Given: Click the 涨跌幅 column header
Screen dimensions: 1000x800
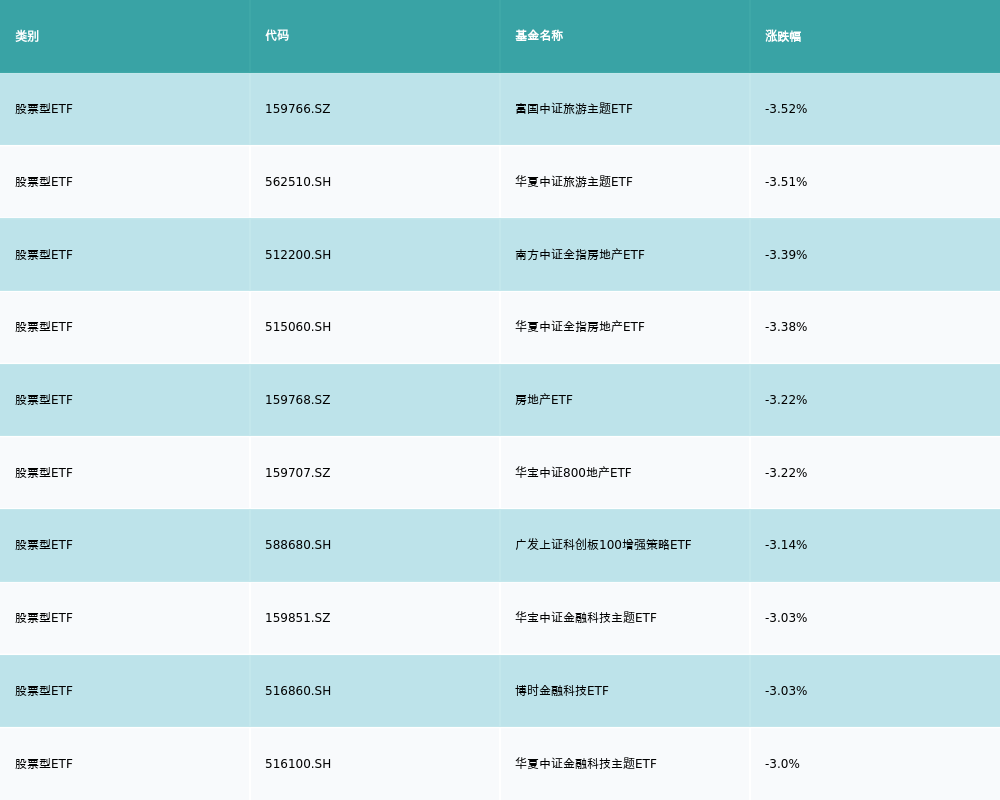Looking at the screenshot, I should [x=783, y=36].
